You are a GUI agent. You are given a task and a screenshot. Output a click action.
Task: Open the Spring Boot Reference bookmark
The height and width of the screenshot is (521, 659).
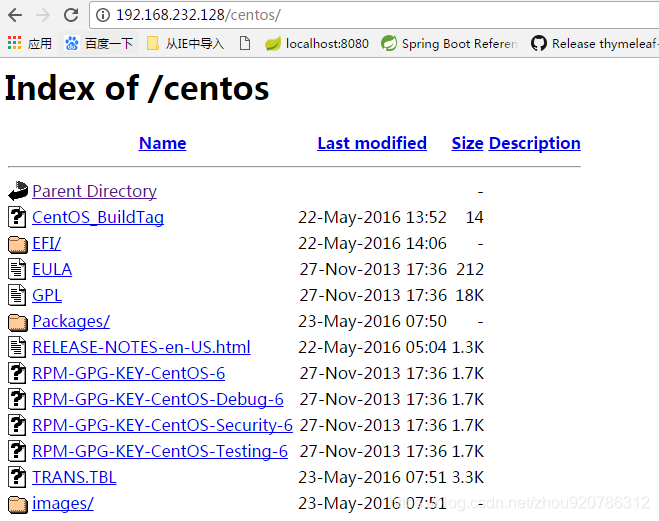pyautogui.click(x=449, y=43)
